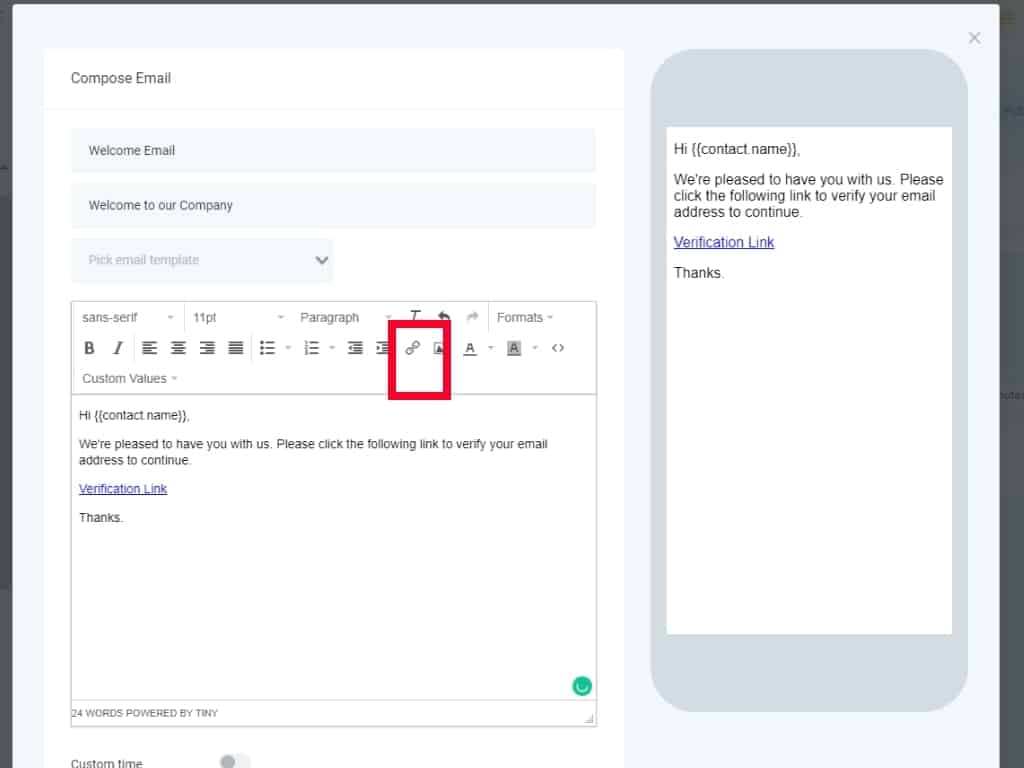Image resolution: width=1024 pixels, height=768 pixels.
Task: Insert an image into the email
Action: [439, 348]
